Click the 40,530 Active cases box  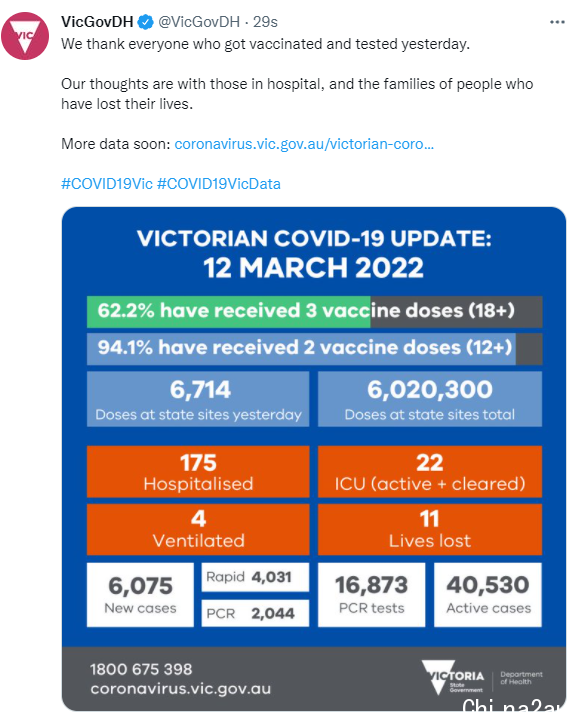click(488, 595)
